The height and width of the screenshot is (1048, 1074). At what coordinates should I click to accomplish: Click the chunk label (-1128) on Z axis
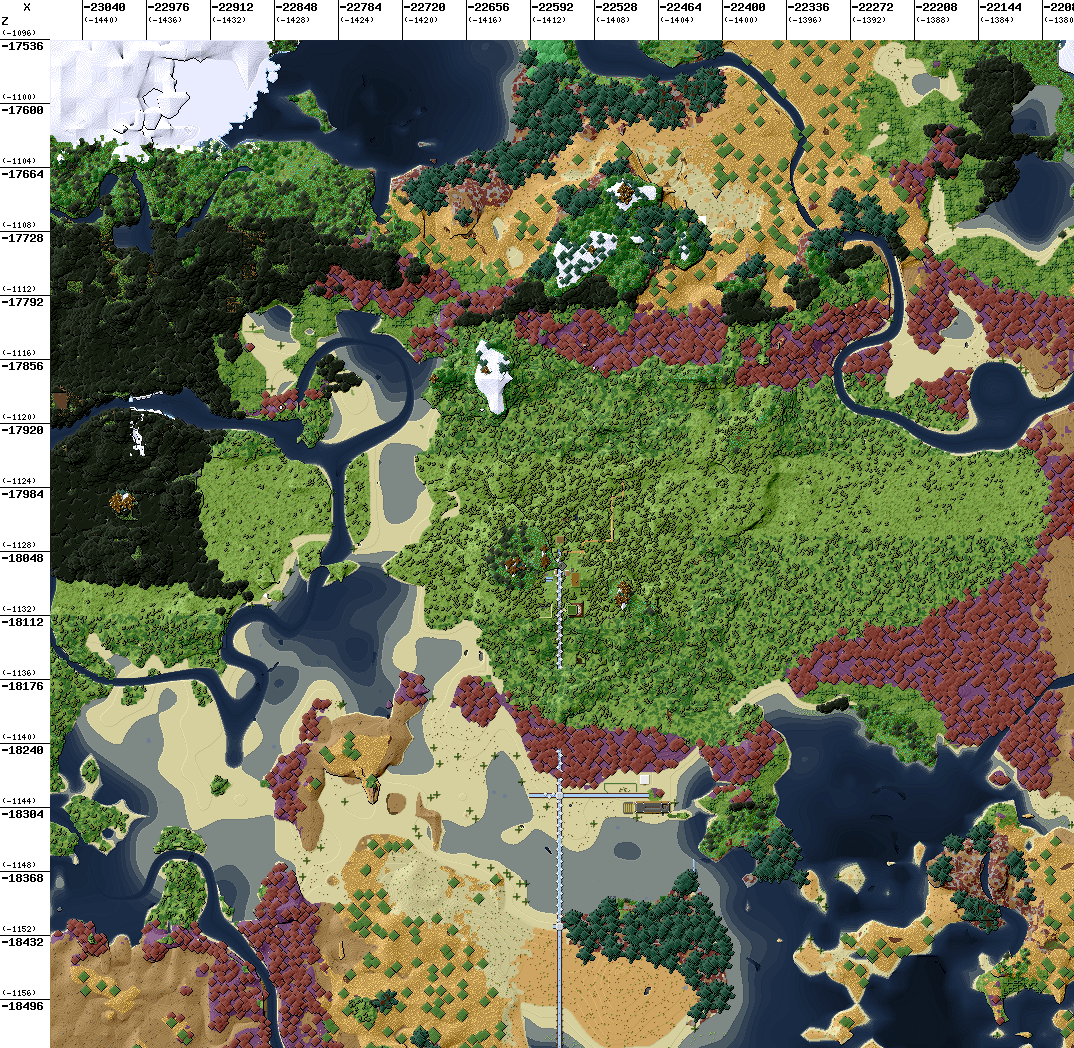pos(20,545)
